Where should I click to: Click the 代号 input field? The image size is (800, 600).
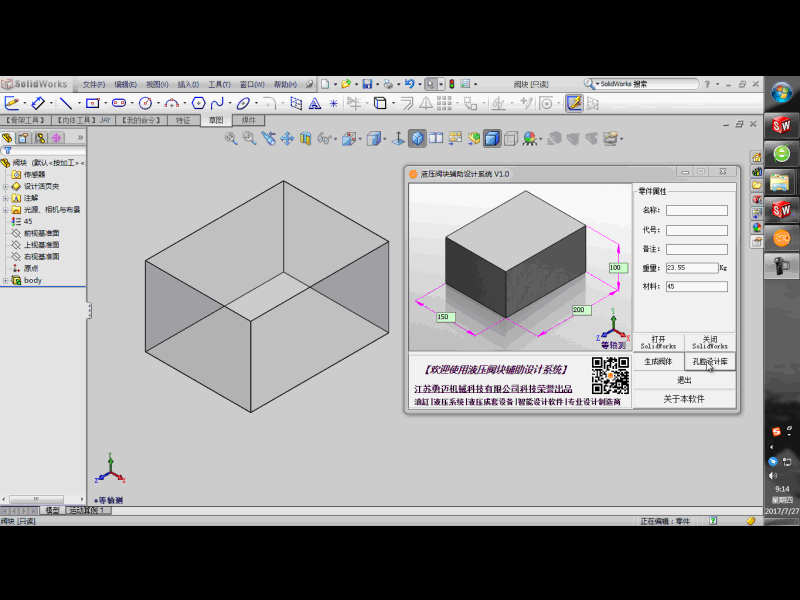coord(696,230)
